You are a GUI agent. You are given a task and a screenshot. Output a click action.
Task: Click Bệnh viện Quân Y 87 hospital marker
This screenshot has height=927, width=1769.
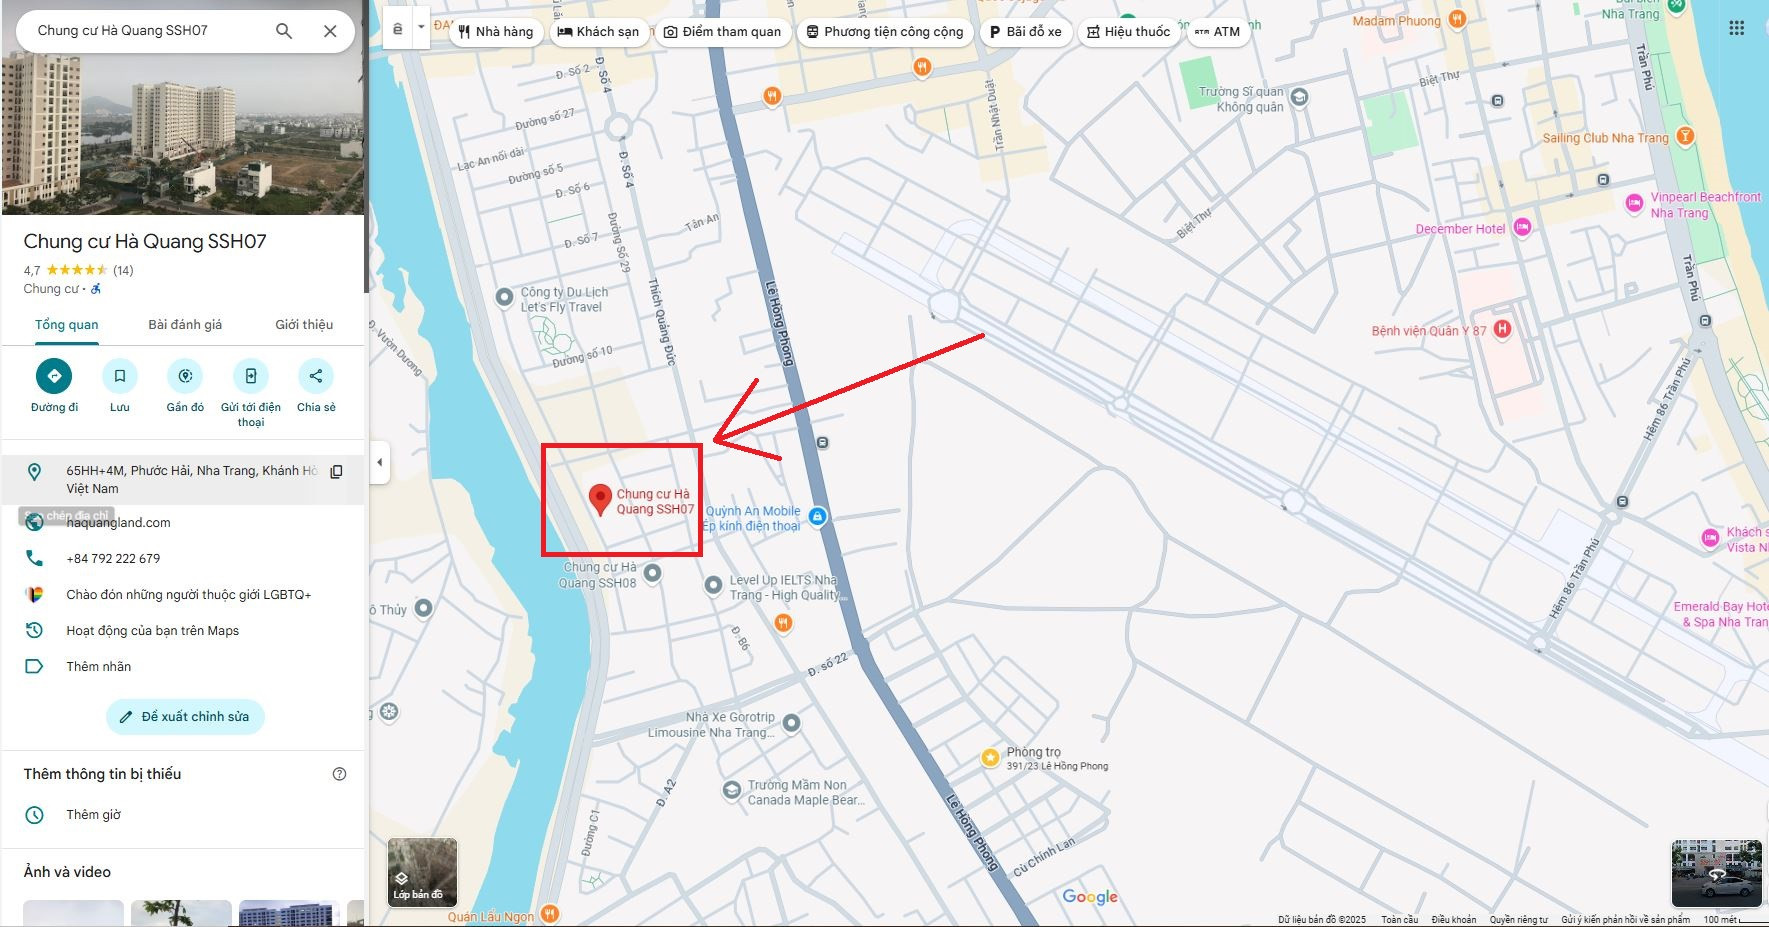tap(1502, 328)
